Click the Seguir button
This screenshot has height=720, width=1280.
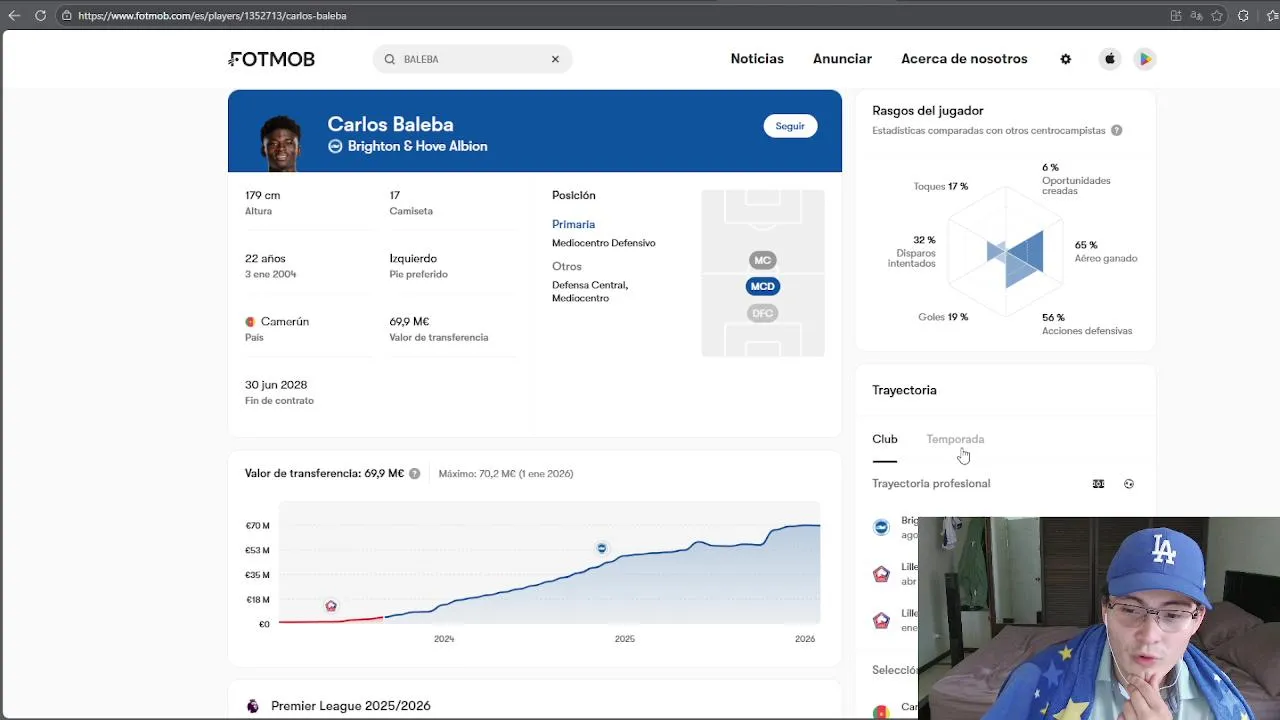point(790,126)
